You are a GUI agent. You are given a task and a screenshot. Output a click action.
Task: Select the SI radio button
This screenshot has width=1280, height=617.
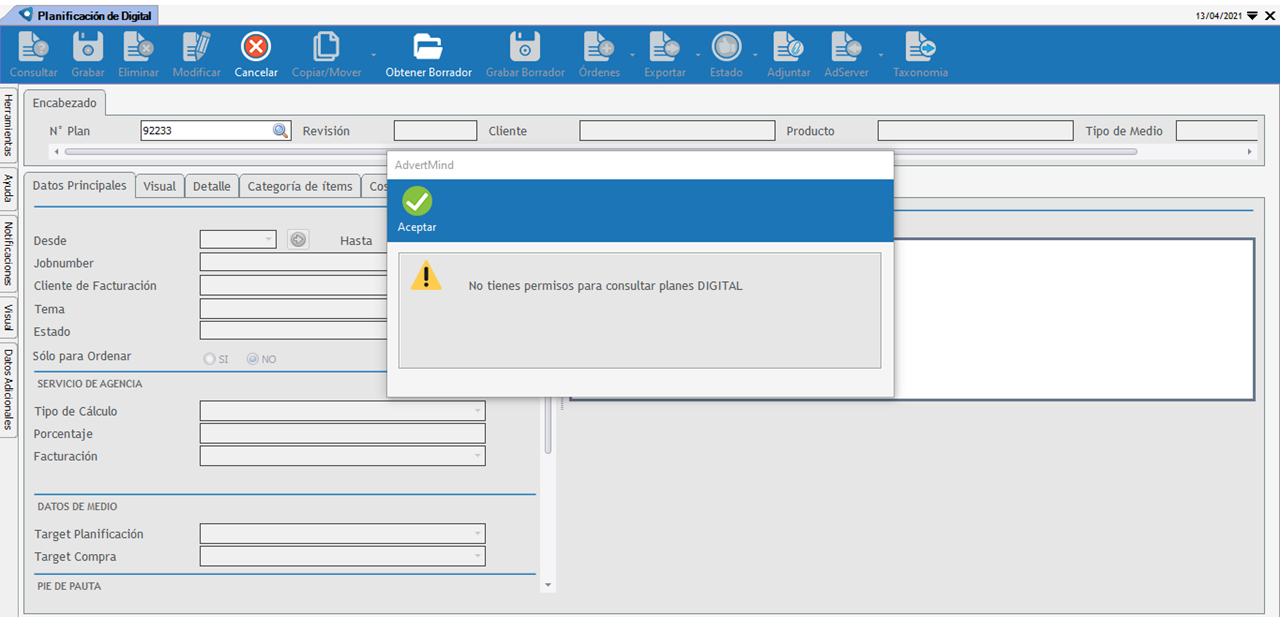209,359
